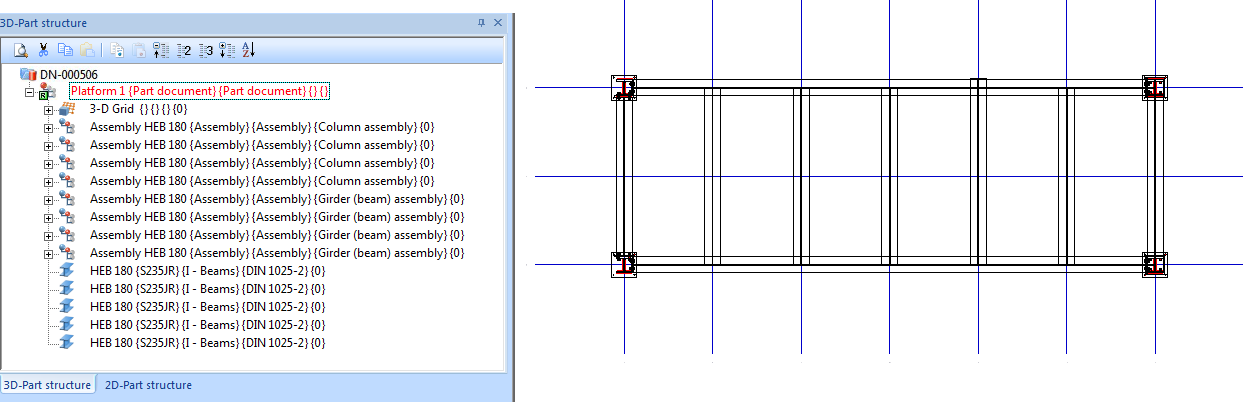Click I-beam icon of the last HEB 180 S235JR row
The image size is (1243, 402).
click(68, 343)
